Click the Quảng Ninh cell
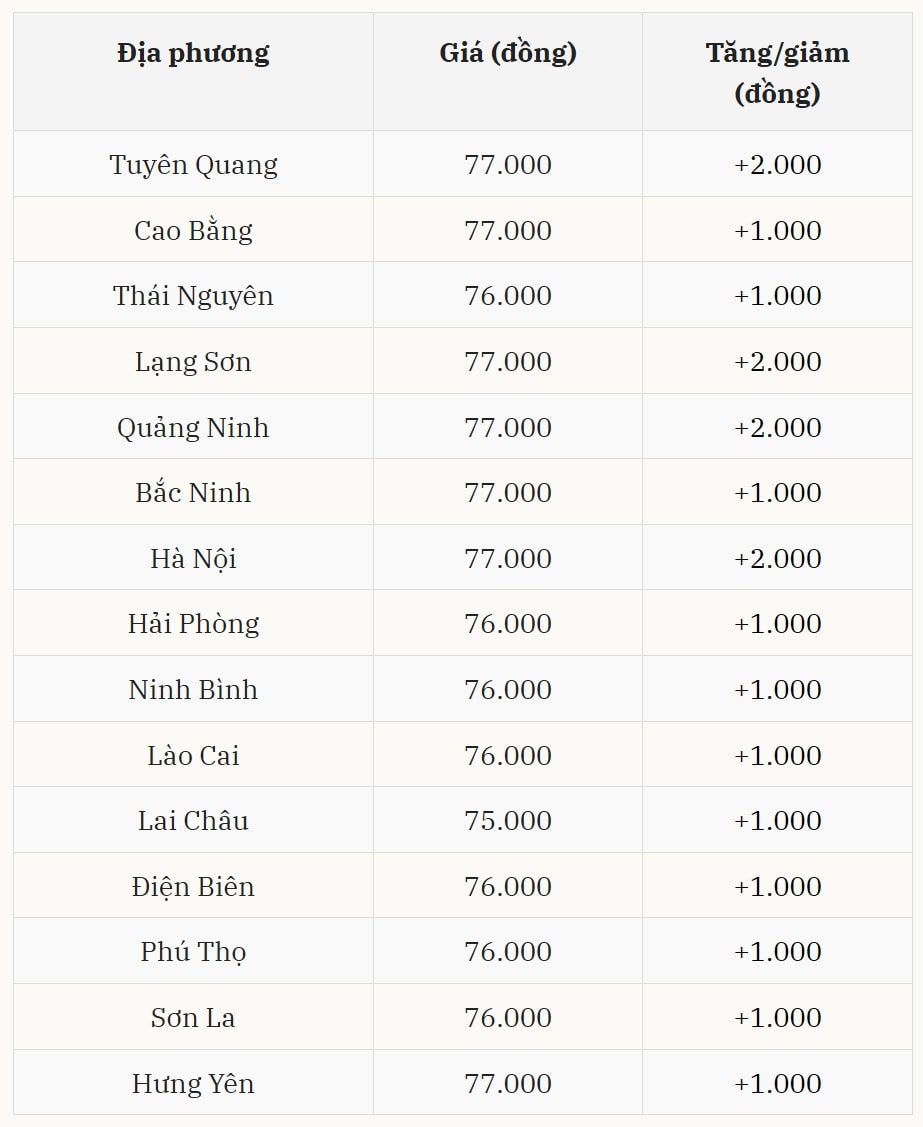This screenshot has height=1127, width=923. point(193,427)
